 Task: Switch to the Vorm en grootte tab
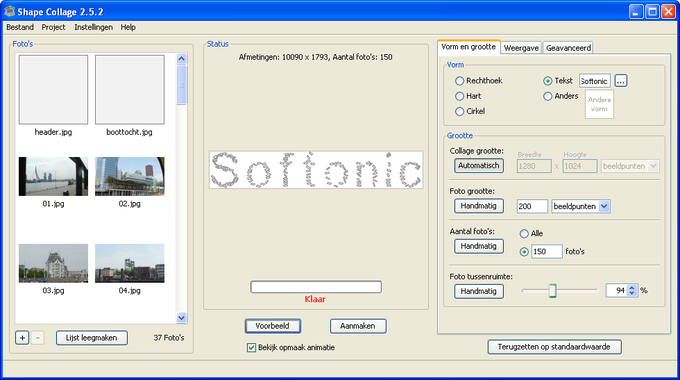468,47
